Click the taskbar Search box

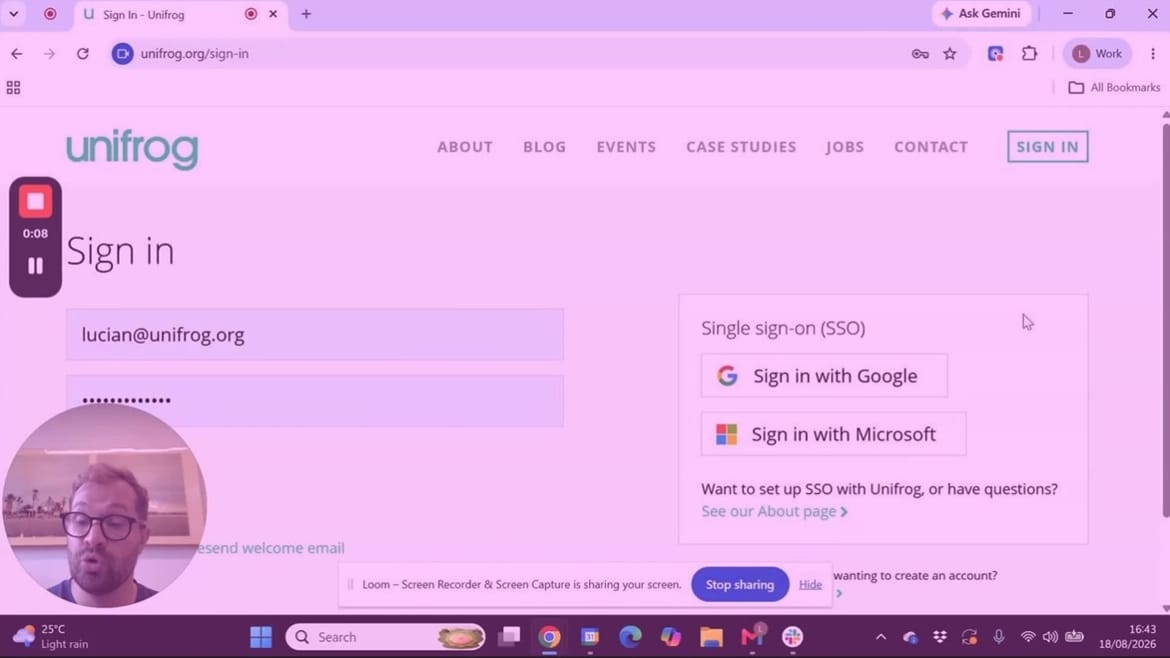point(385,637)
